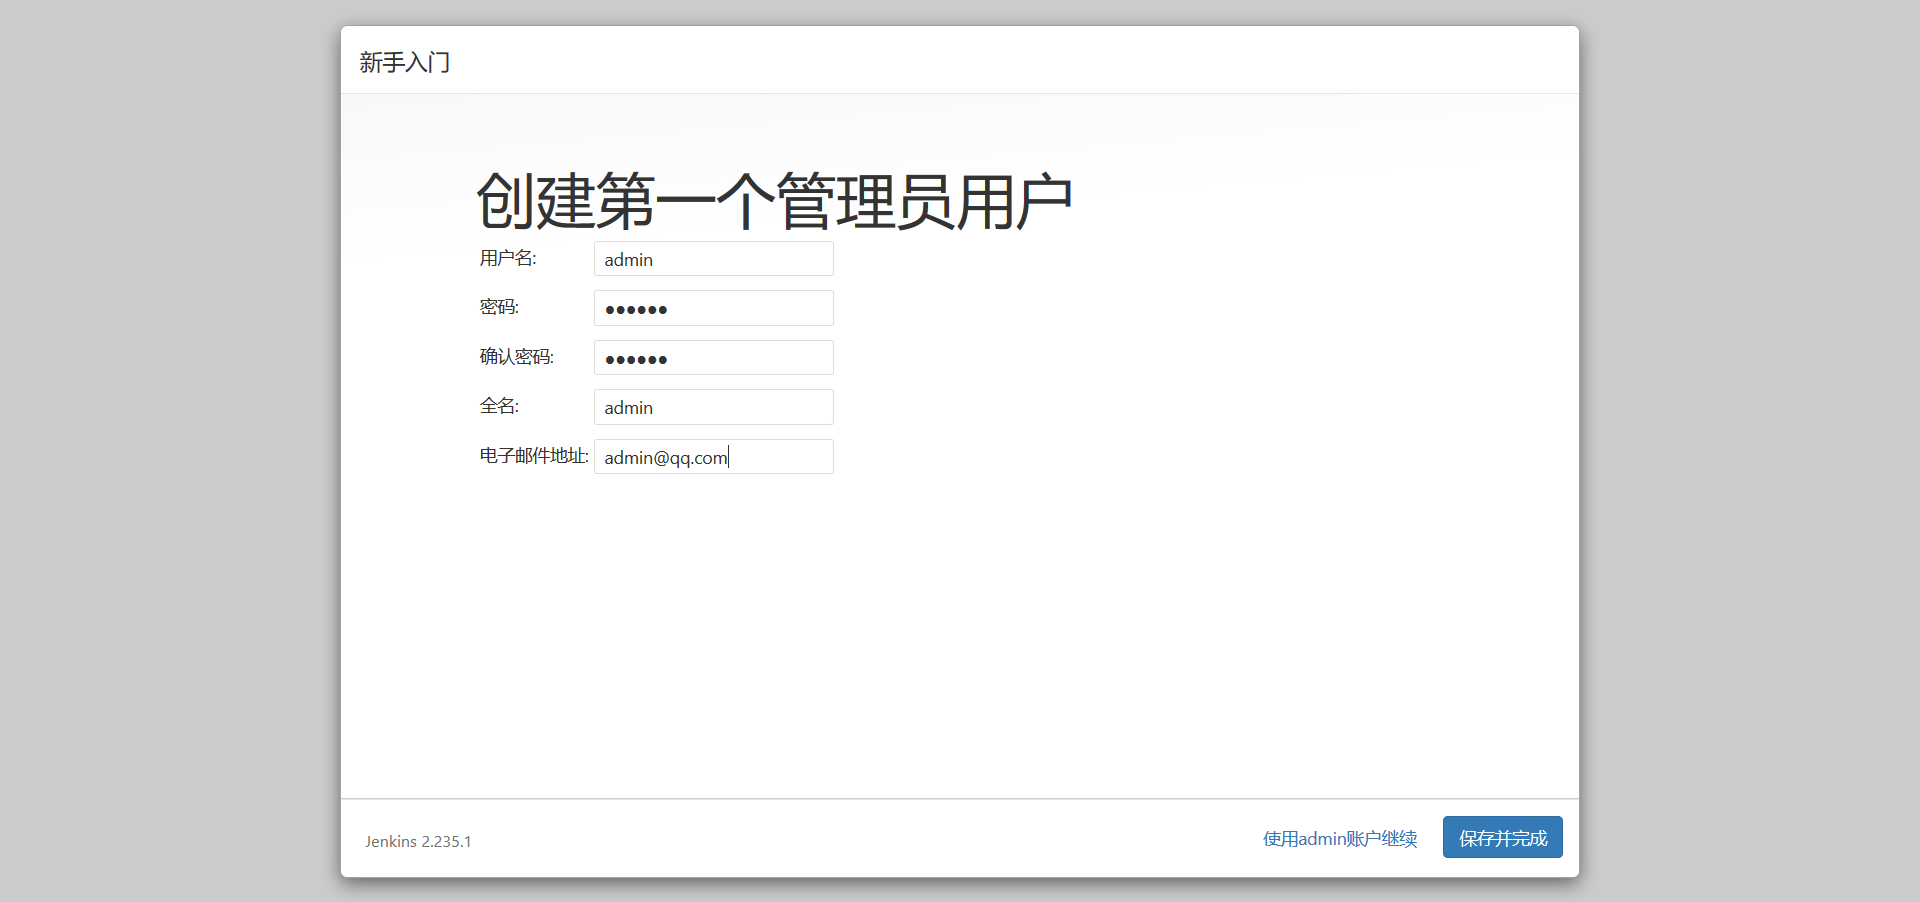Click the 用户名: label
The image size is (1920, 902).
tap(508, 258)
